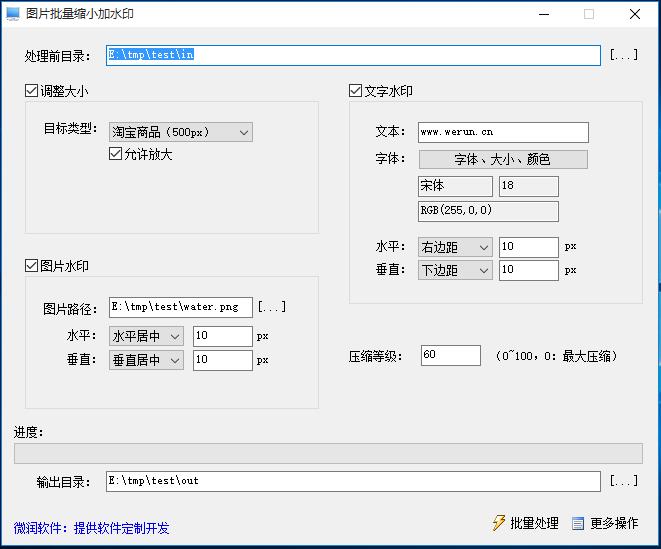Click image watermark 垂直 offset field
The image size is (661, 549).
(223, 360)
